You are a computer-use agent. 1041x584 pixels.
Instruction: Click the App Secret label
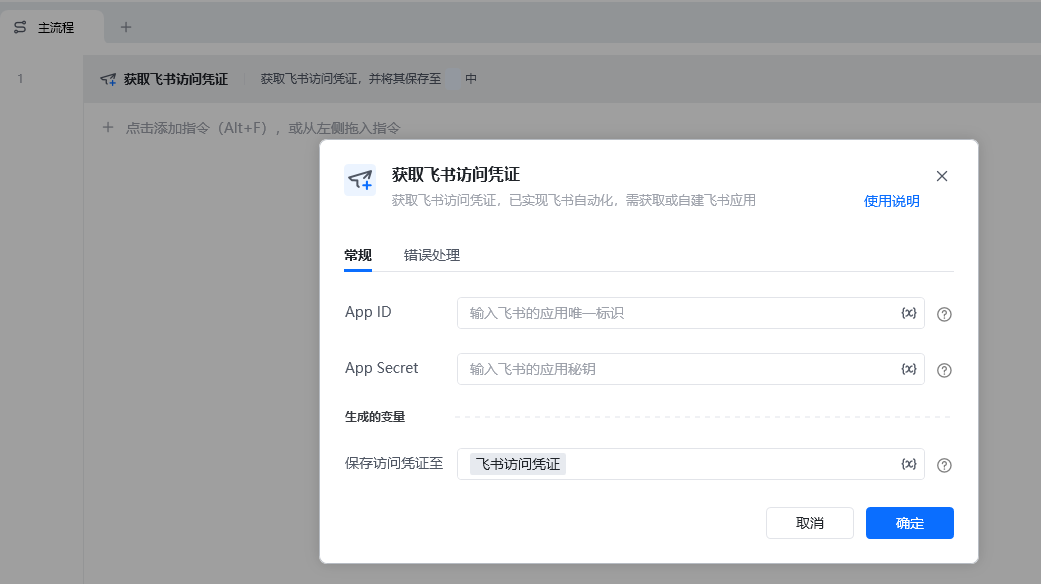381,368
